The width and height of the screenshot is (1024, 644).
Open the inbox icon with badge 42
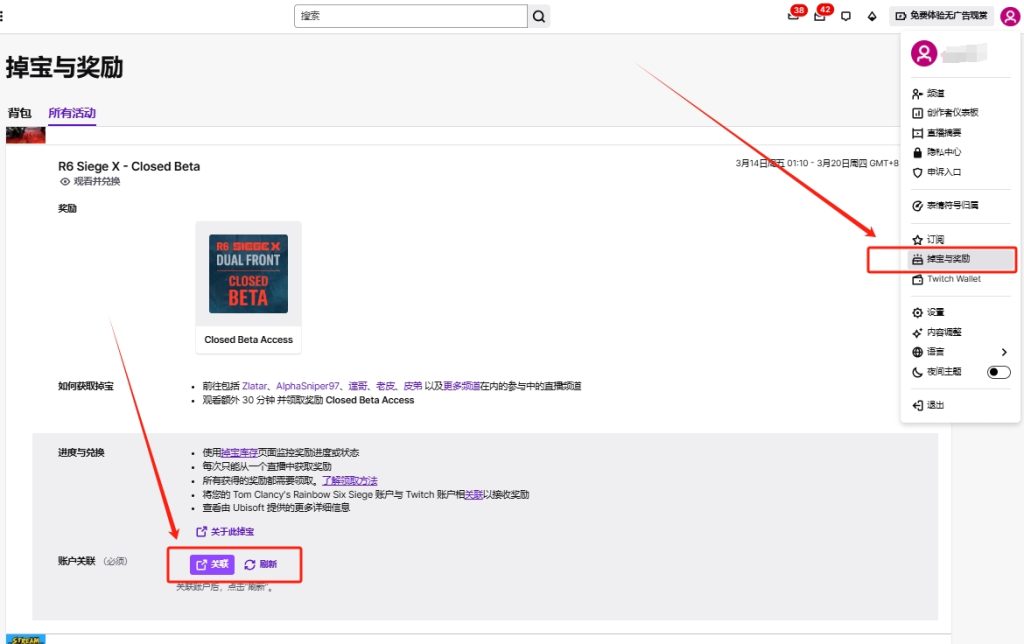point(822,14)
